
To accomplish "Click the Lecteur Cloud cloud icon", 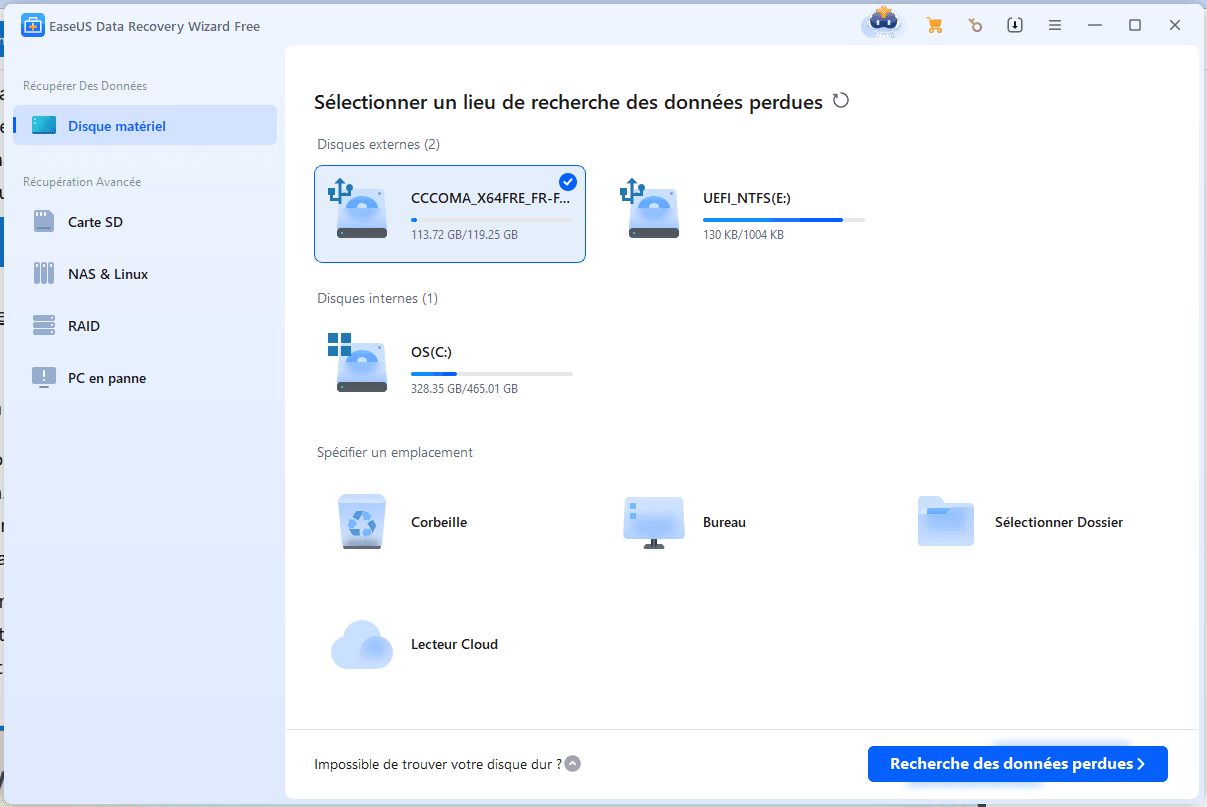I will pos(360,644).
